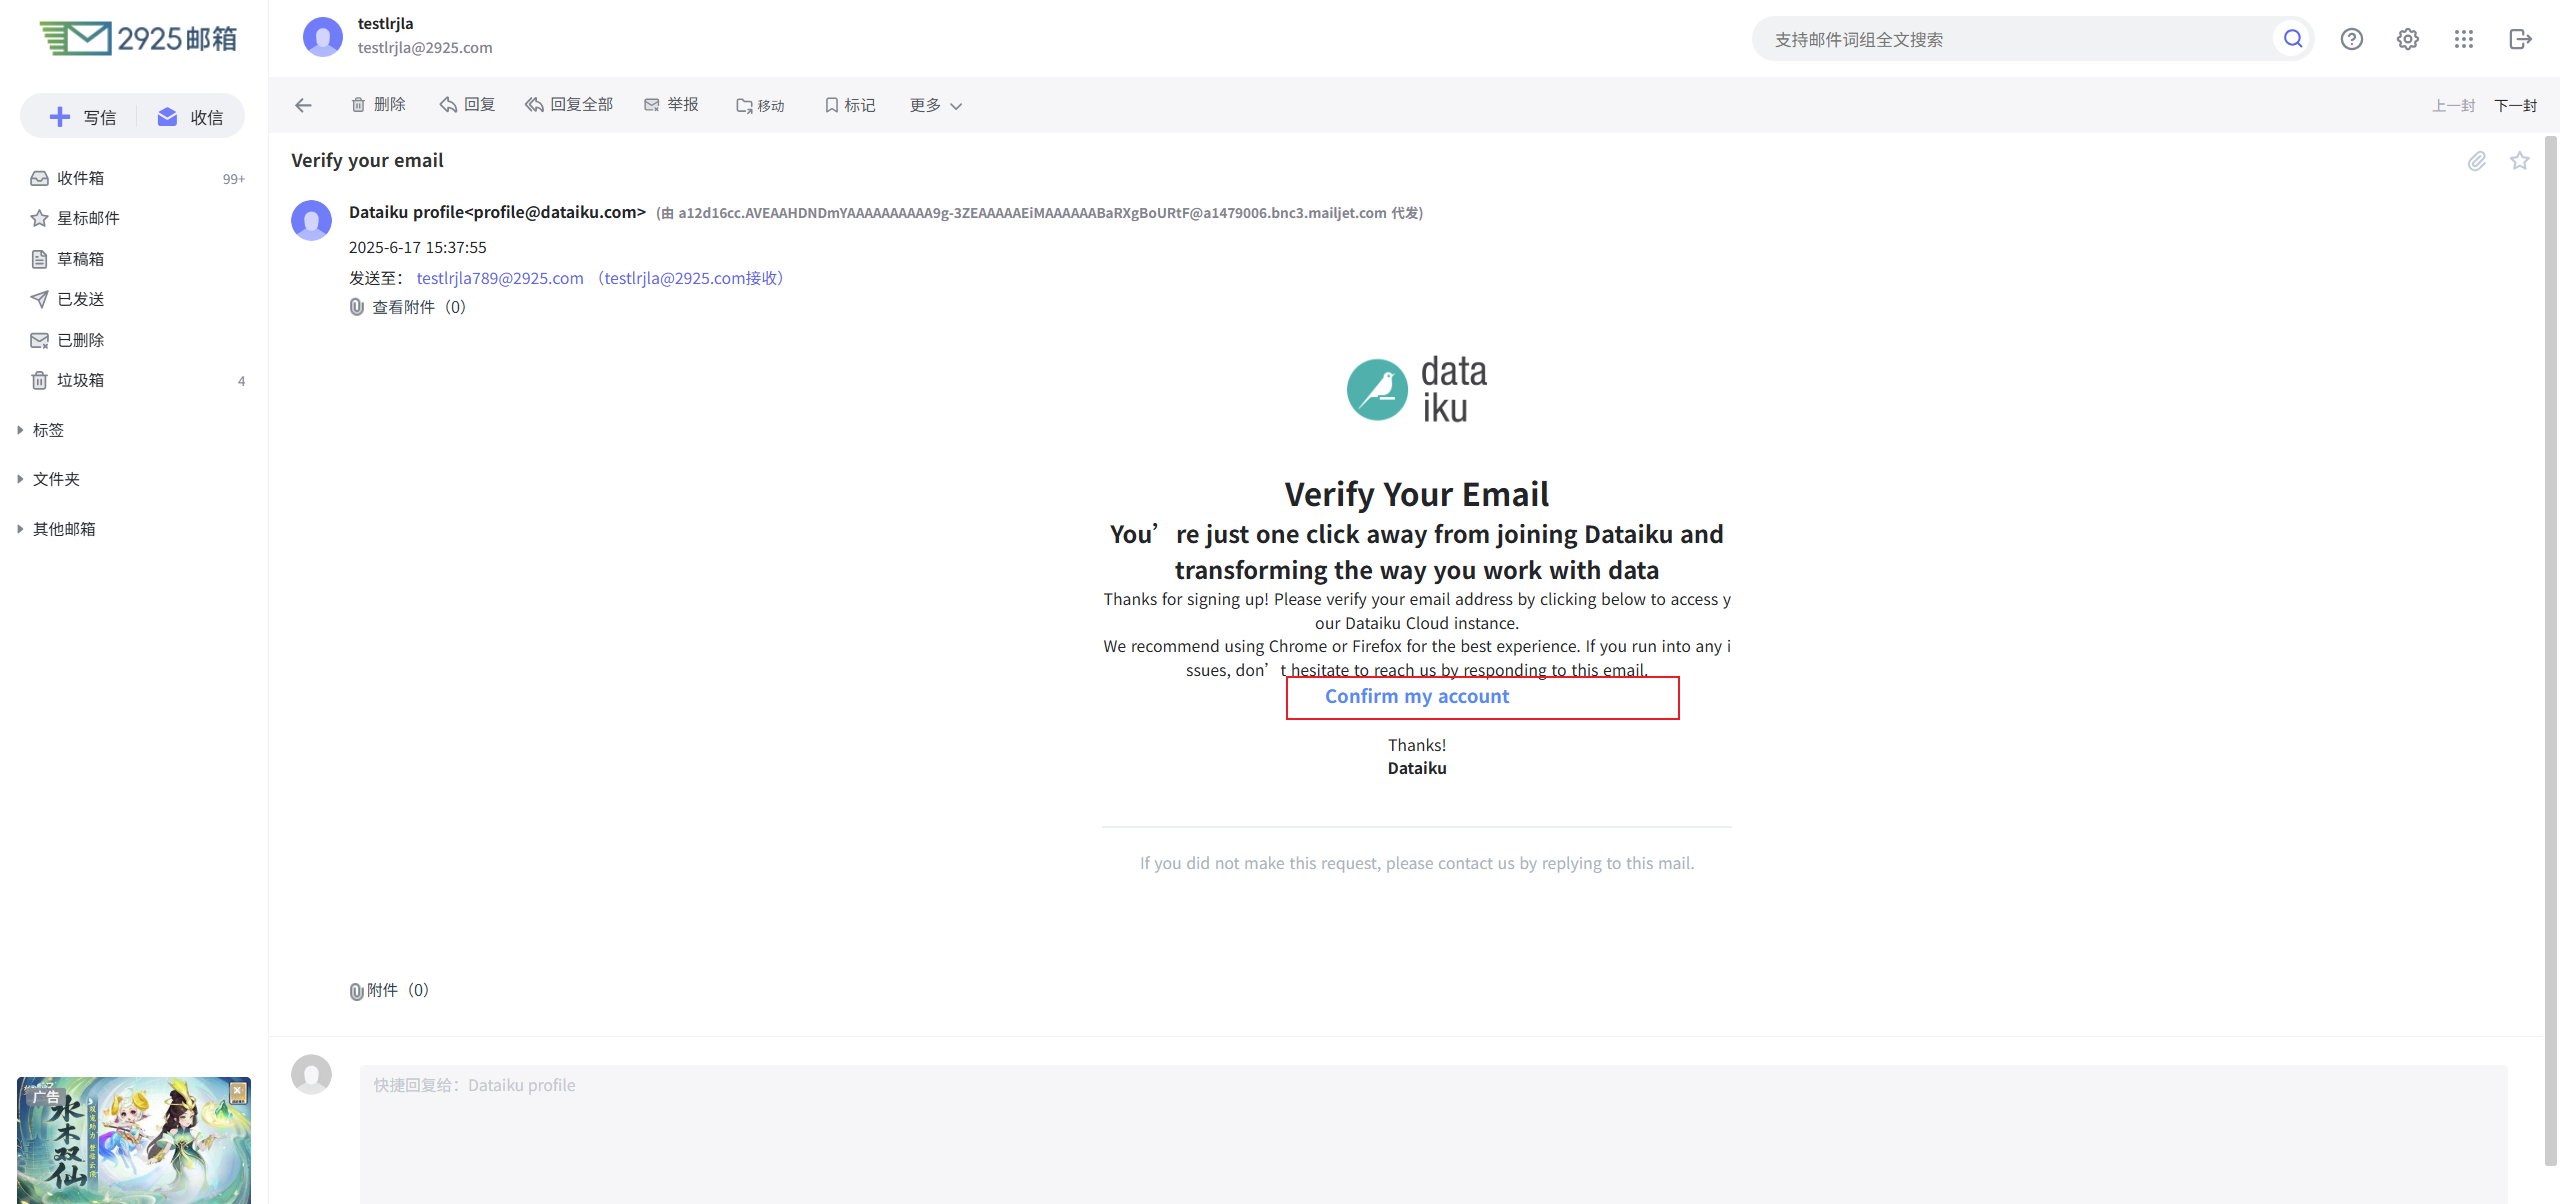
Task: Go to previous email 上一封
Action: click(2453, 105)
